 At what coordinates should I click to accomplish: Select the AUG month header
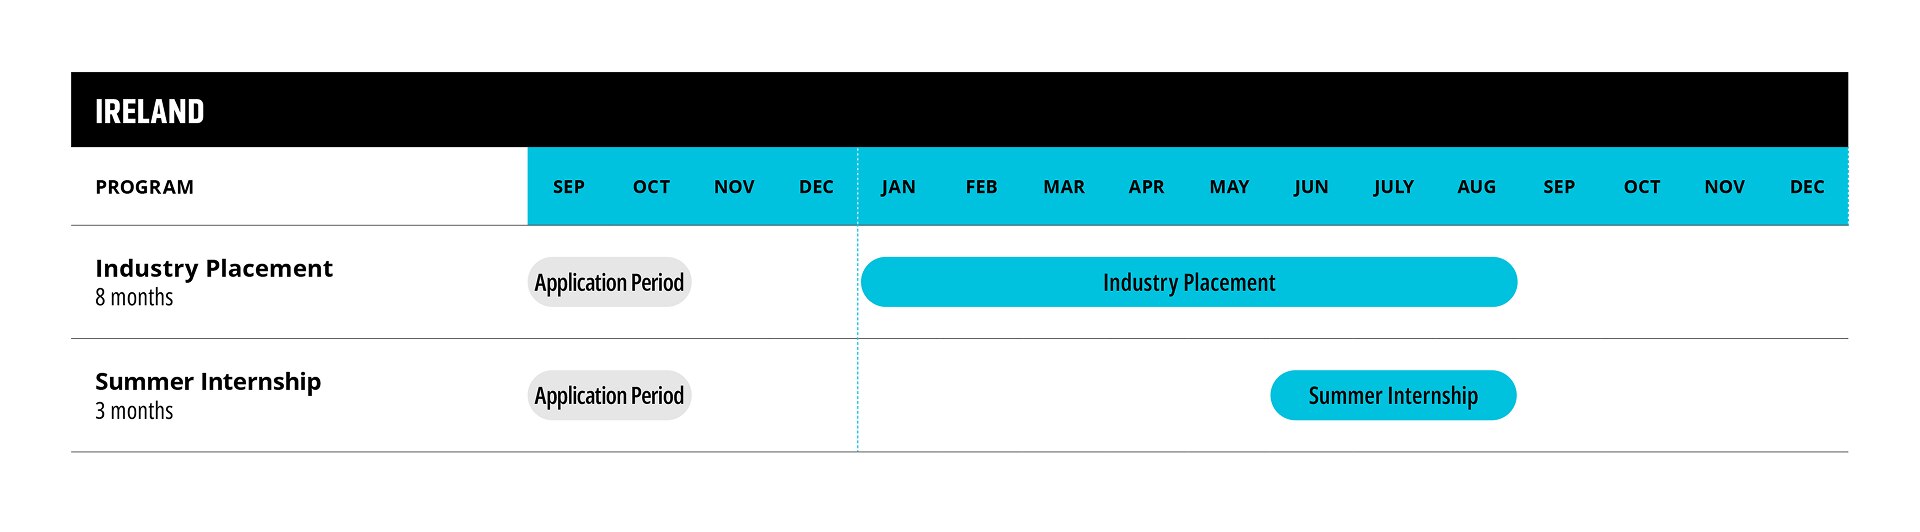(x=1476, y=187)
